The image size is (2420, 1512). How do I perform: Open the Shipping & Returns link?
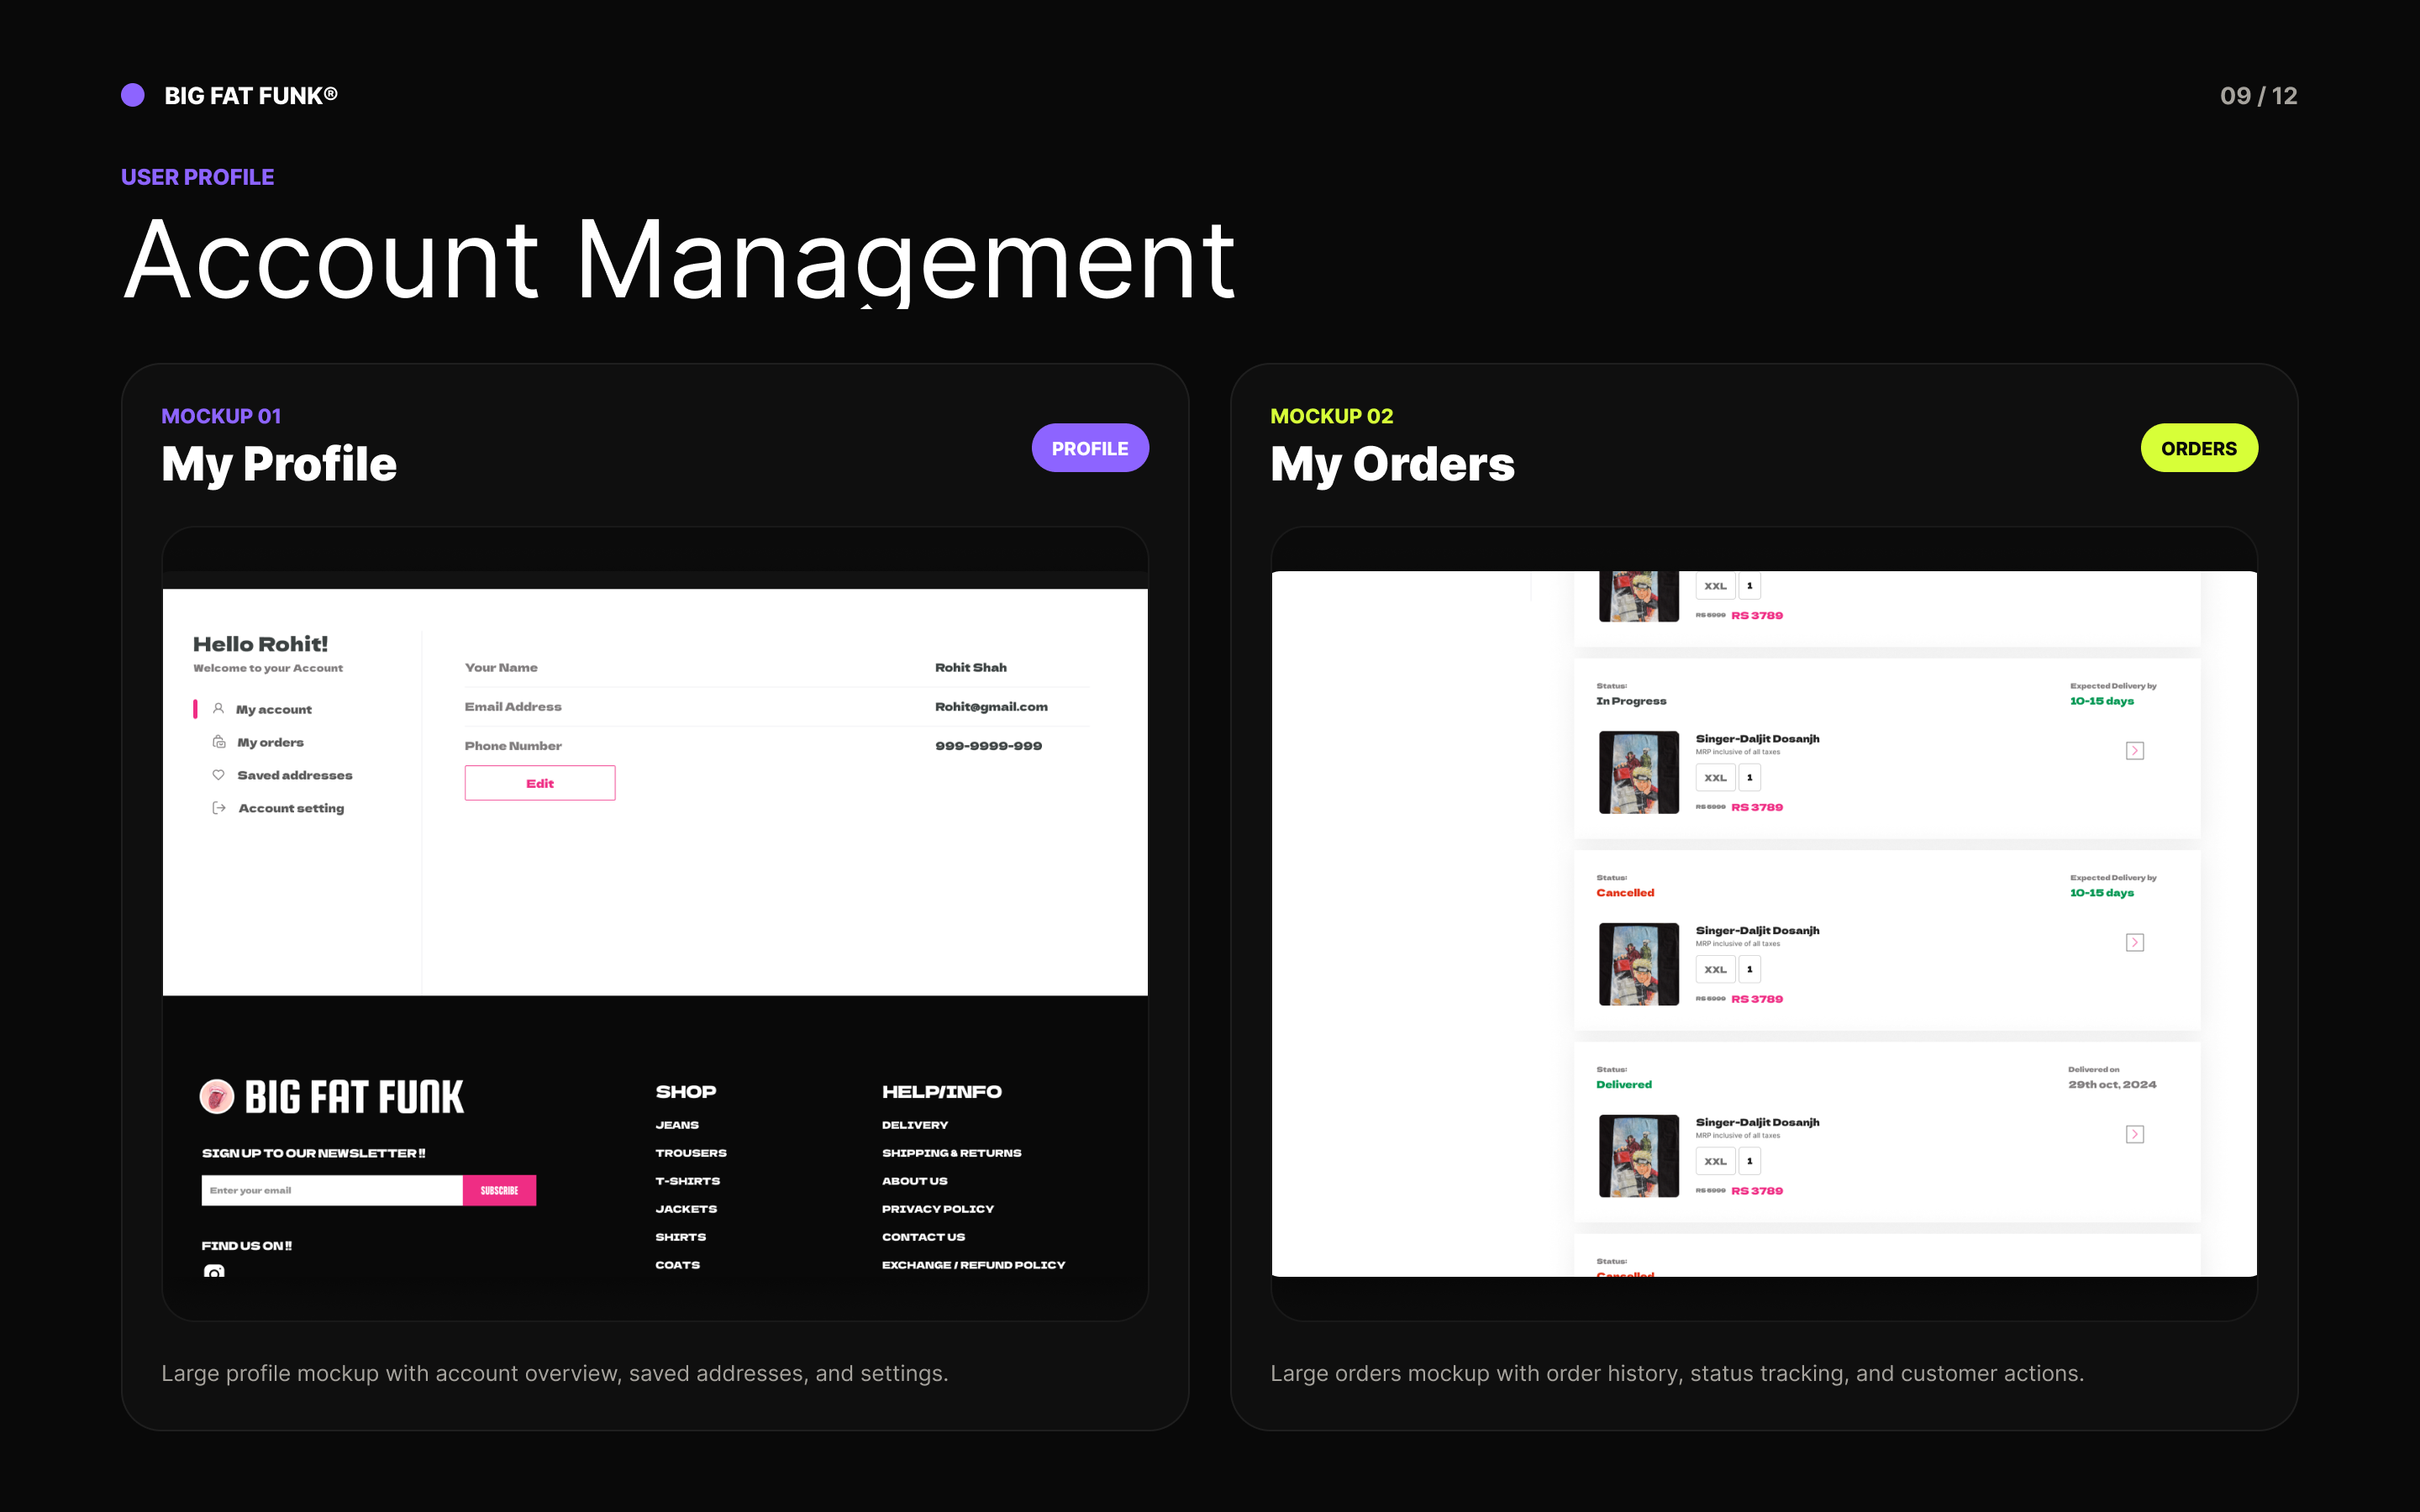tap(952, 1153)
